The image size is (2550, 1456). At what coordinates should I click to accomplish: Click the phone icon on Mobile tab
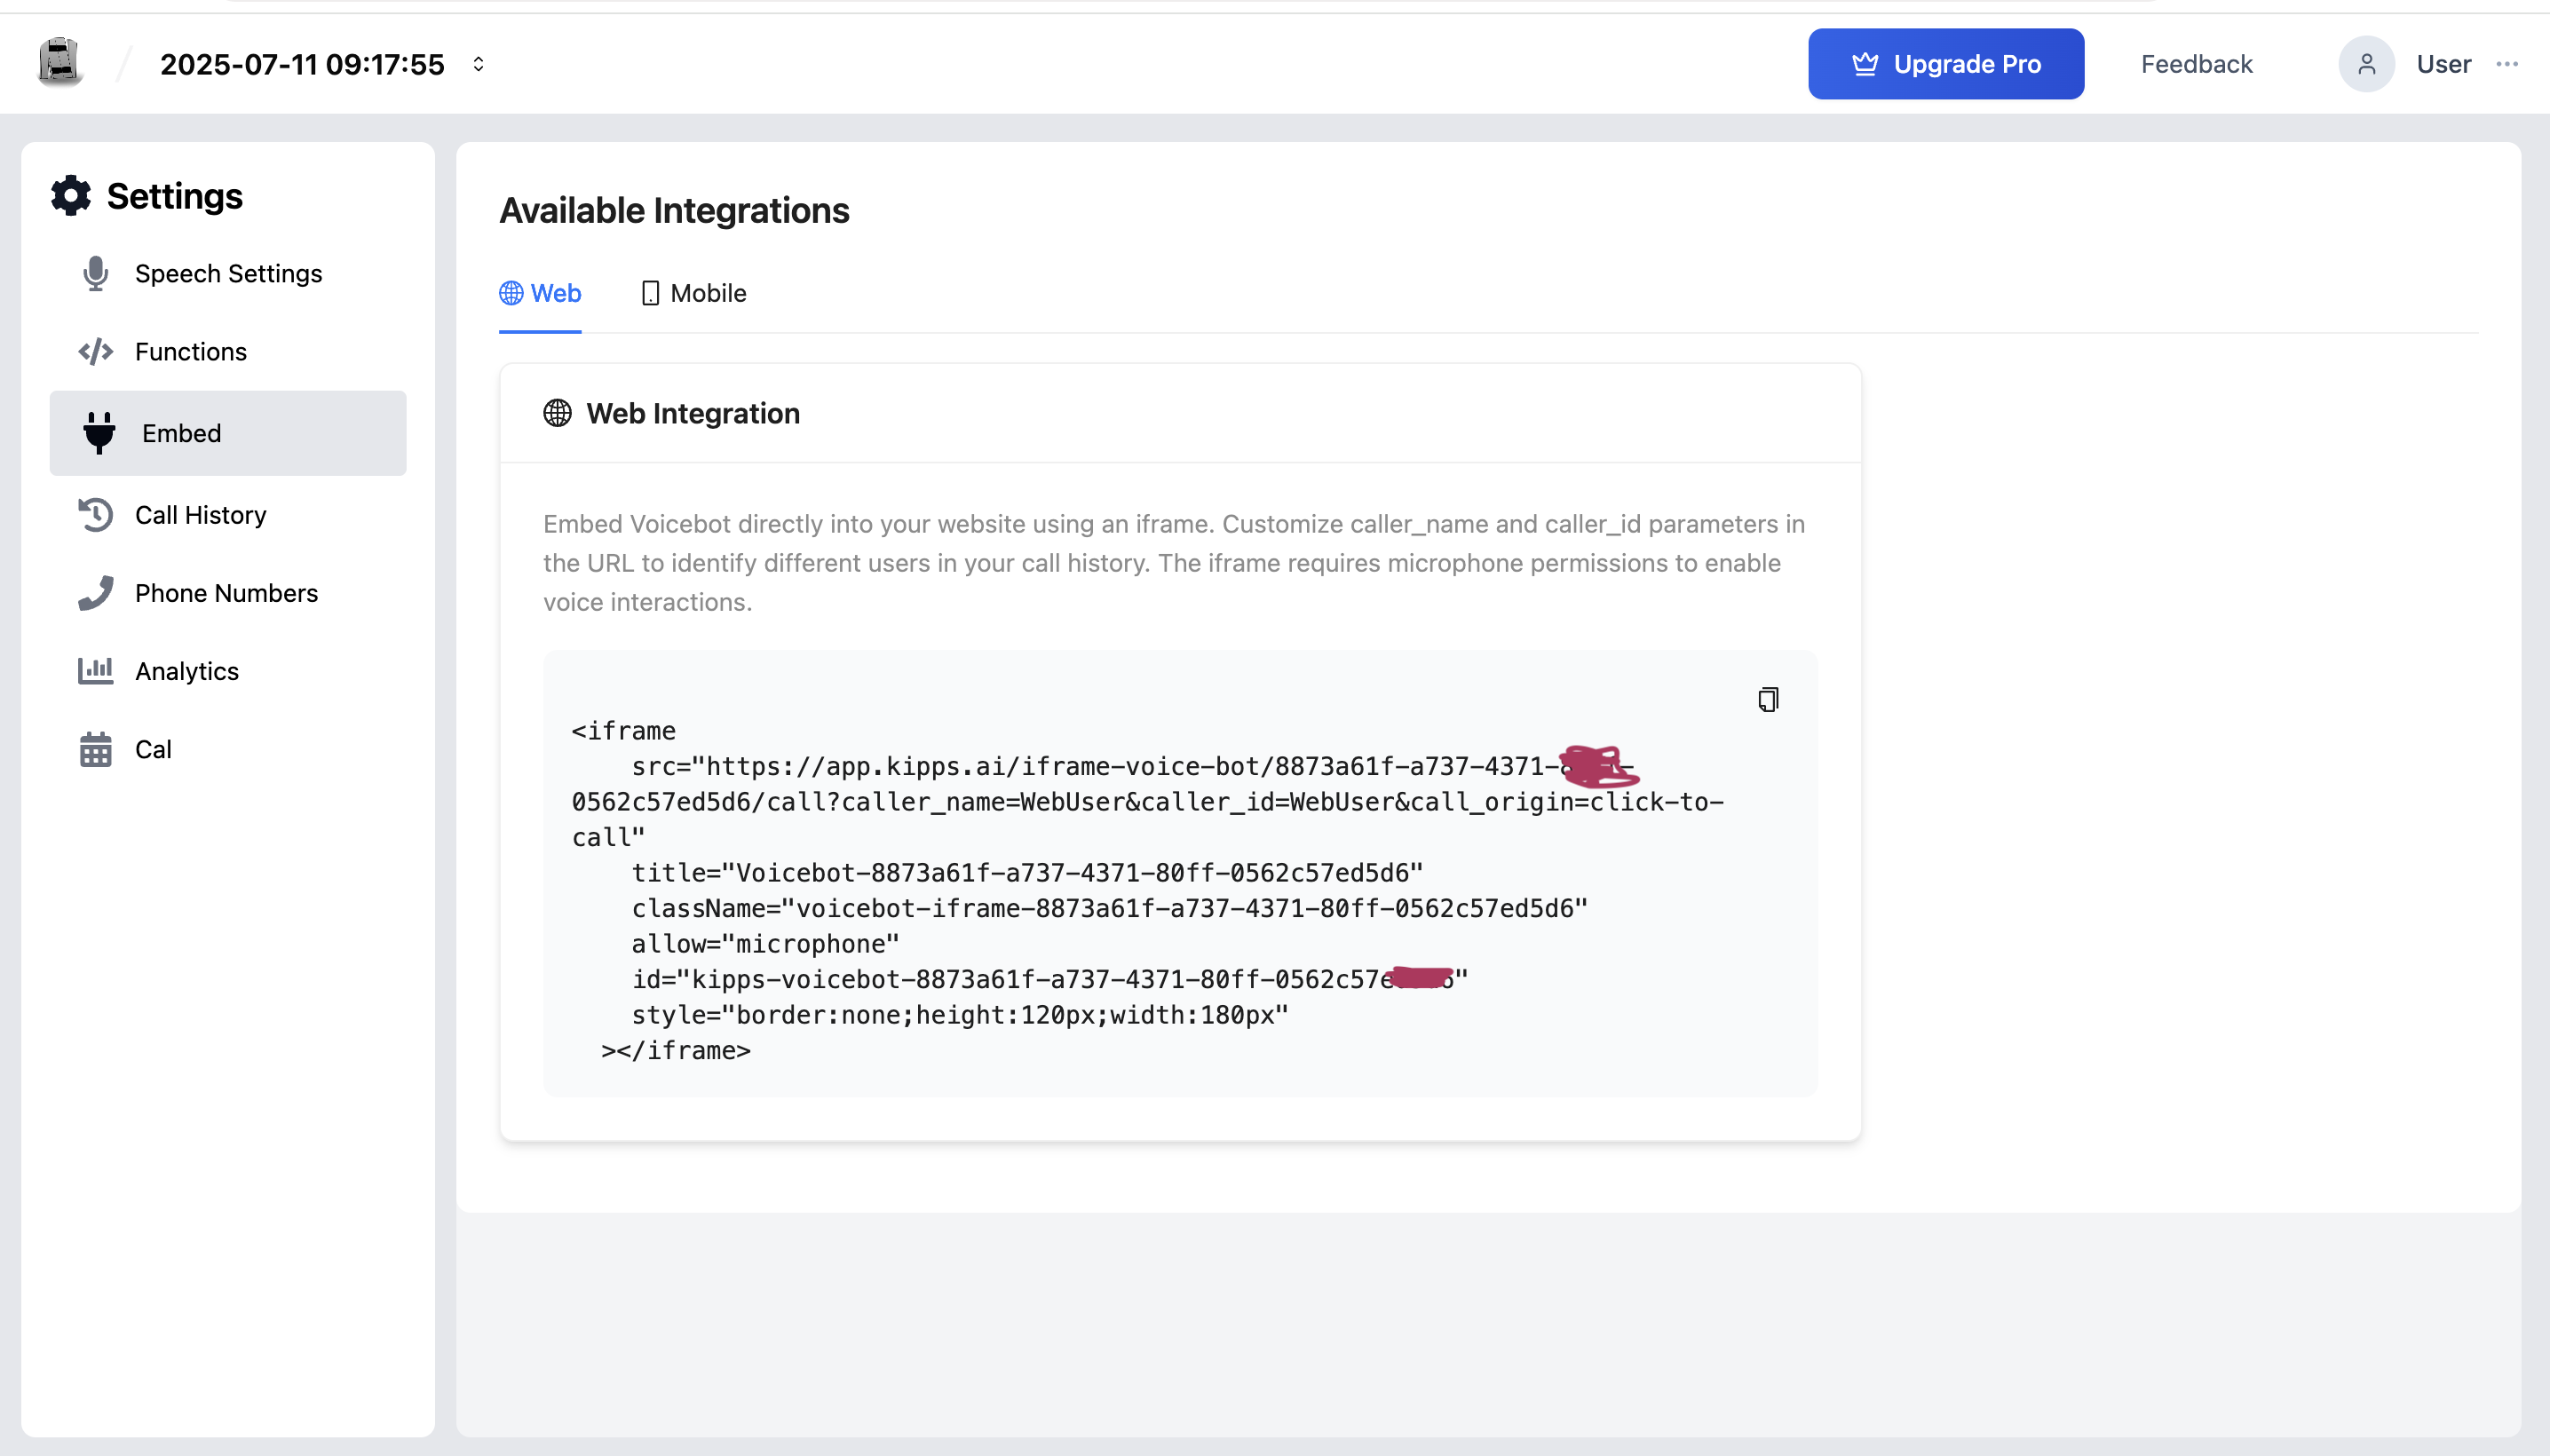pyautogui.click(x=650, y=293)
